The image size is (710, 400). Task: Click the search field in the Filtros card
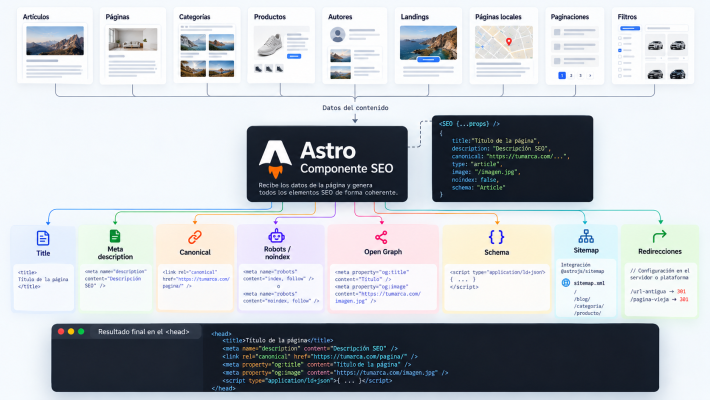(x=667, y=28)
